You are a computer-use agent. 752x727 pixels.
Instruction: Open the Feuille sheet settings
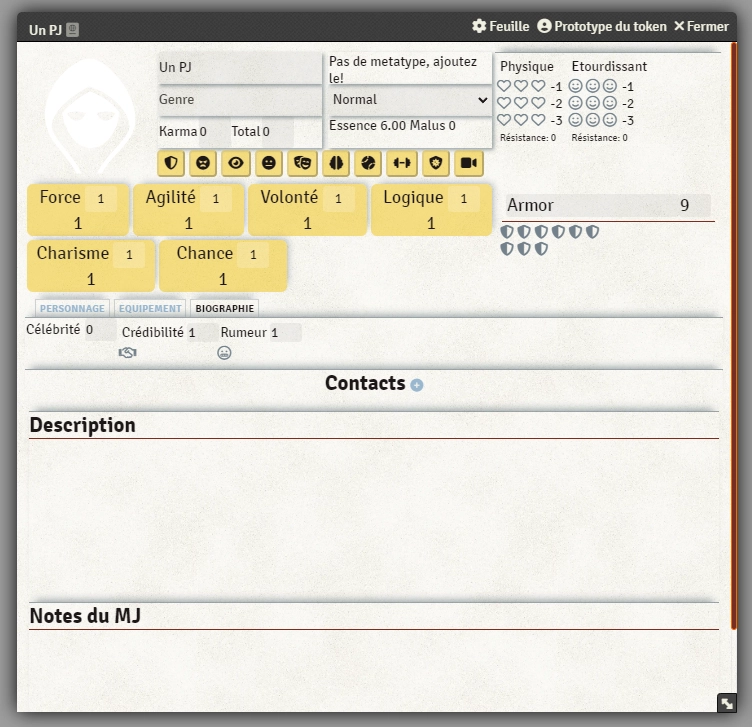(500, 26)
